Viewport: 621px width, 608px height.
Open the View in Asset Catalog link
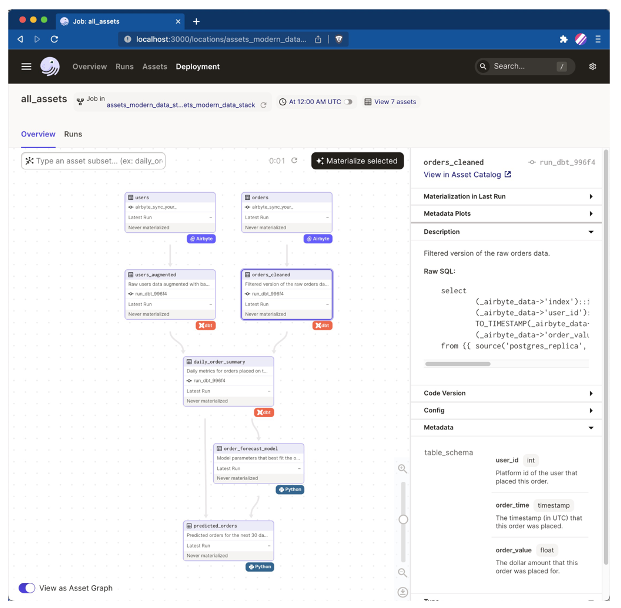(x=467, y=175)
